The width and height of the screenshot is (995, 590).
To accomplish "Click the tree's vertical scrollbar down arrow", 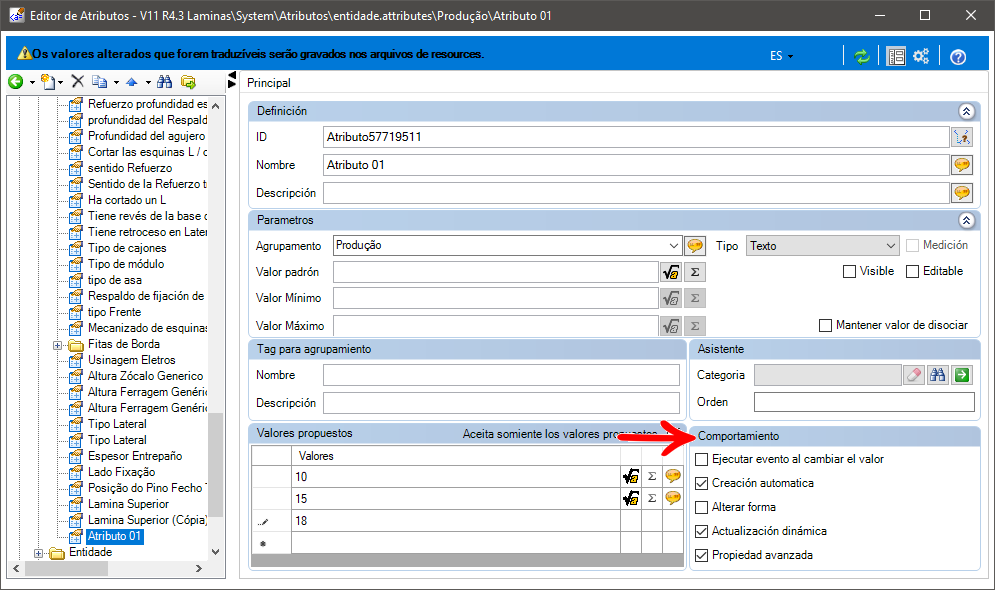I will (x=216, y=552).
